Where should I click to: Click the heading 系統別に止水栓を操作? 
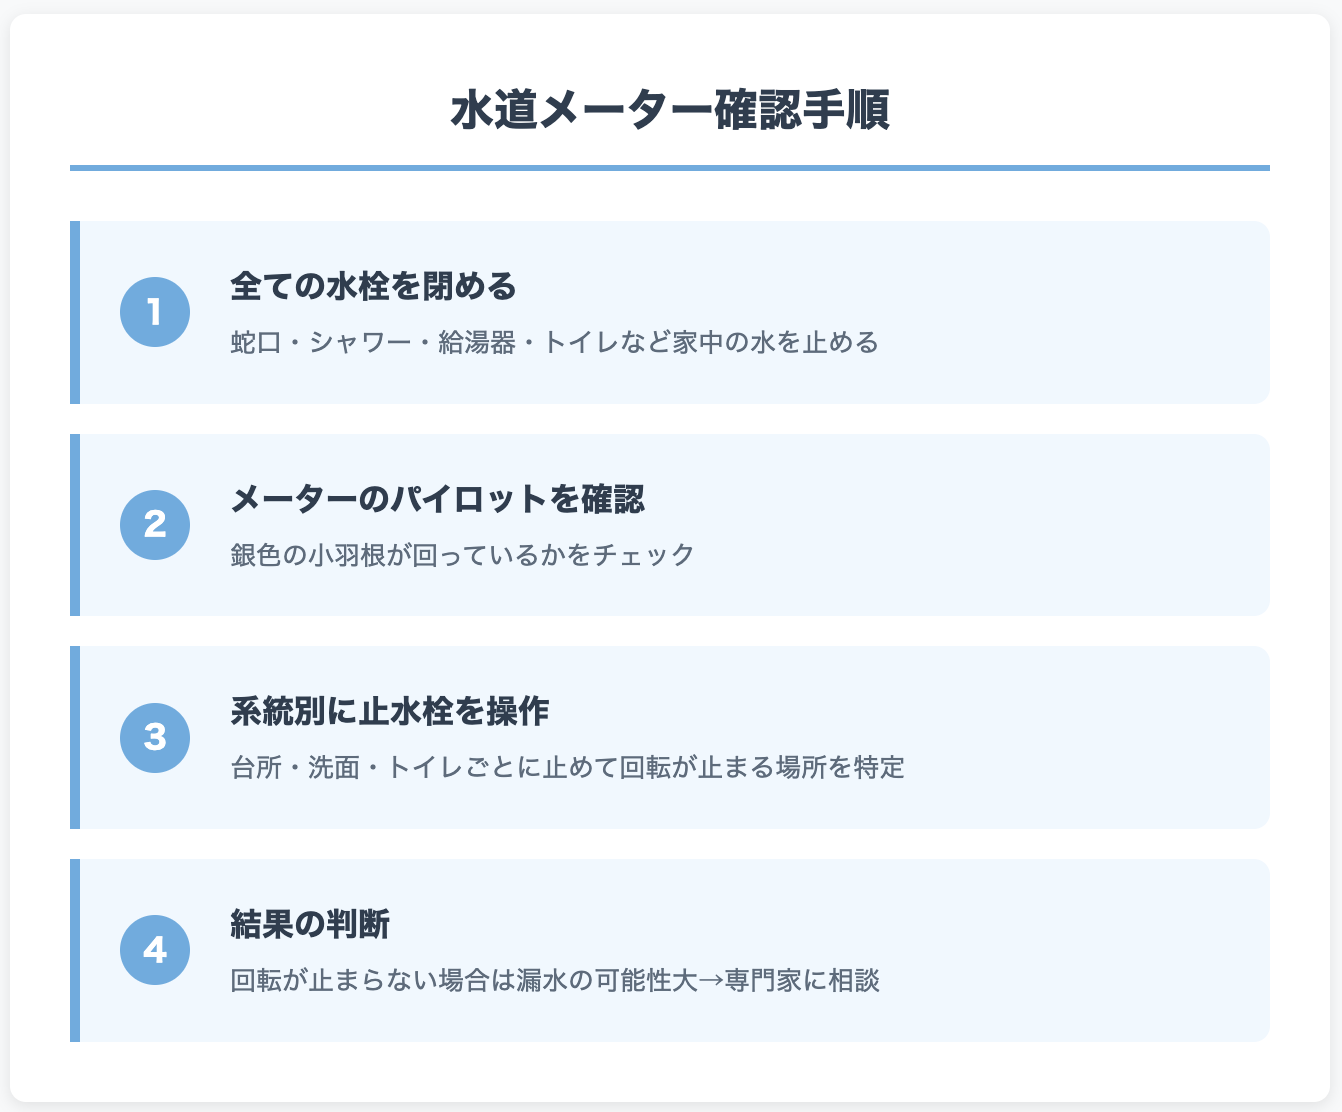[389, 711]
